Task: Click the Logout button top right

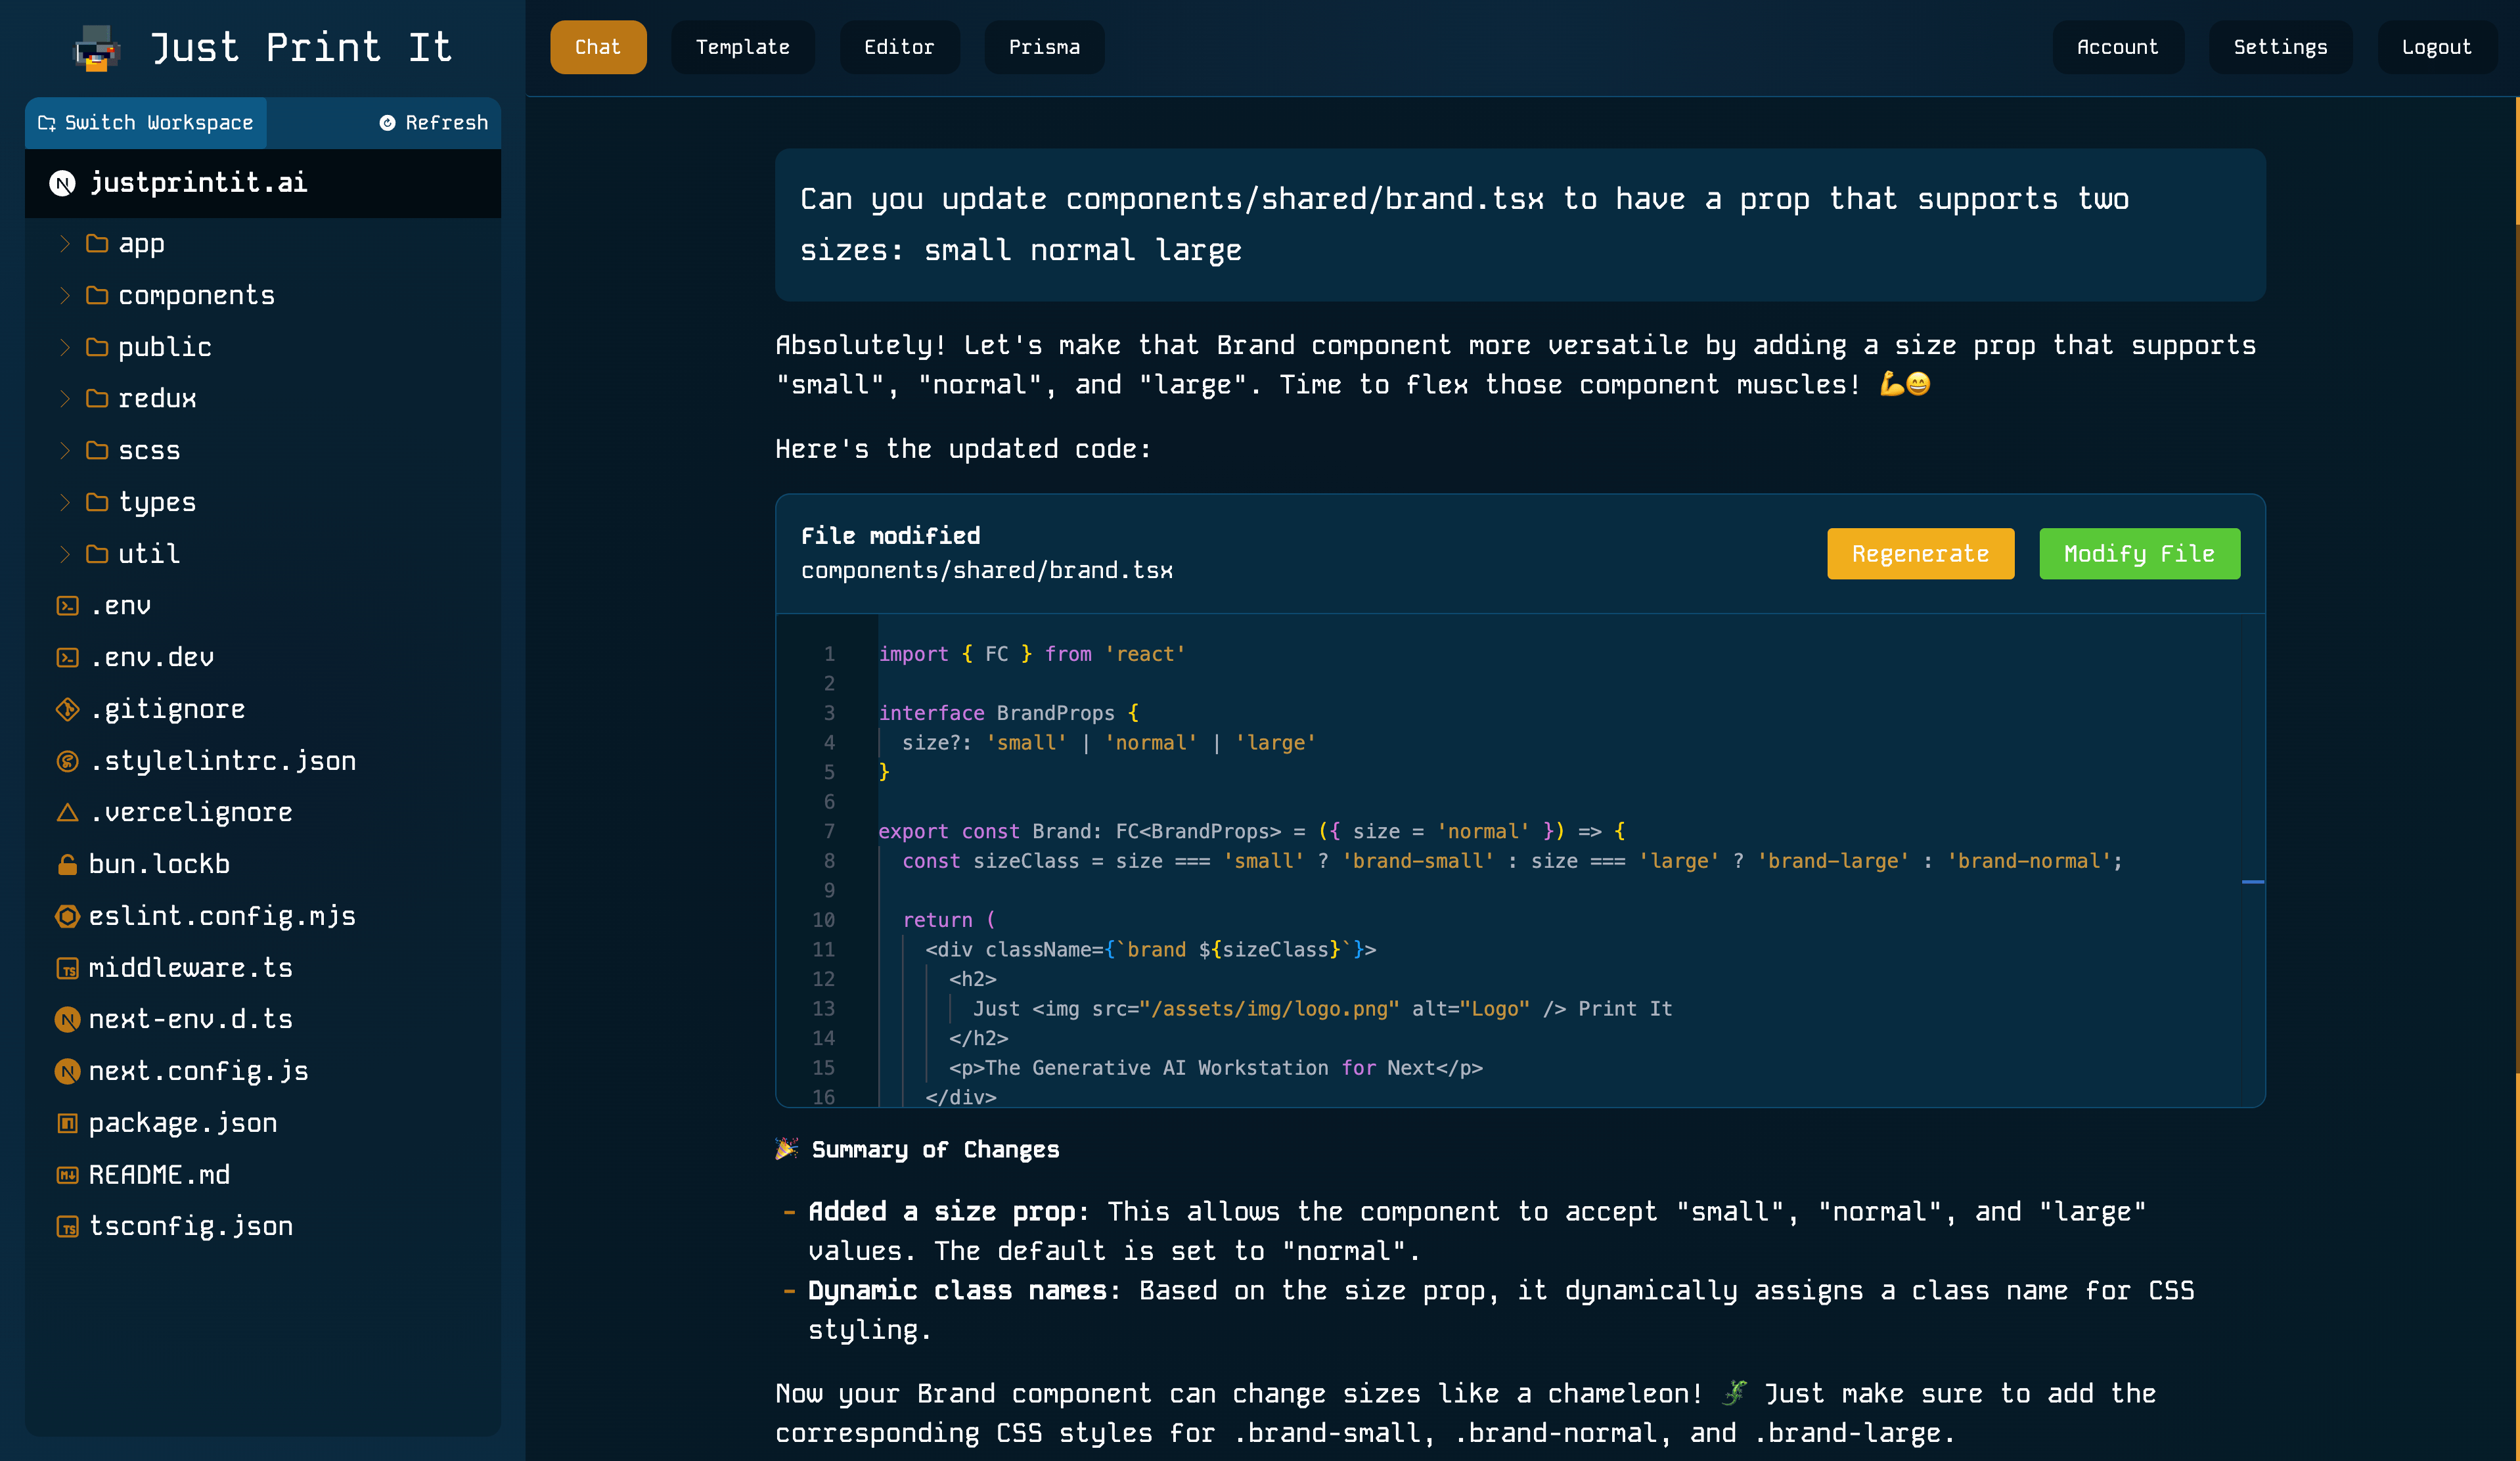Action: (2437, 47)
